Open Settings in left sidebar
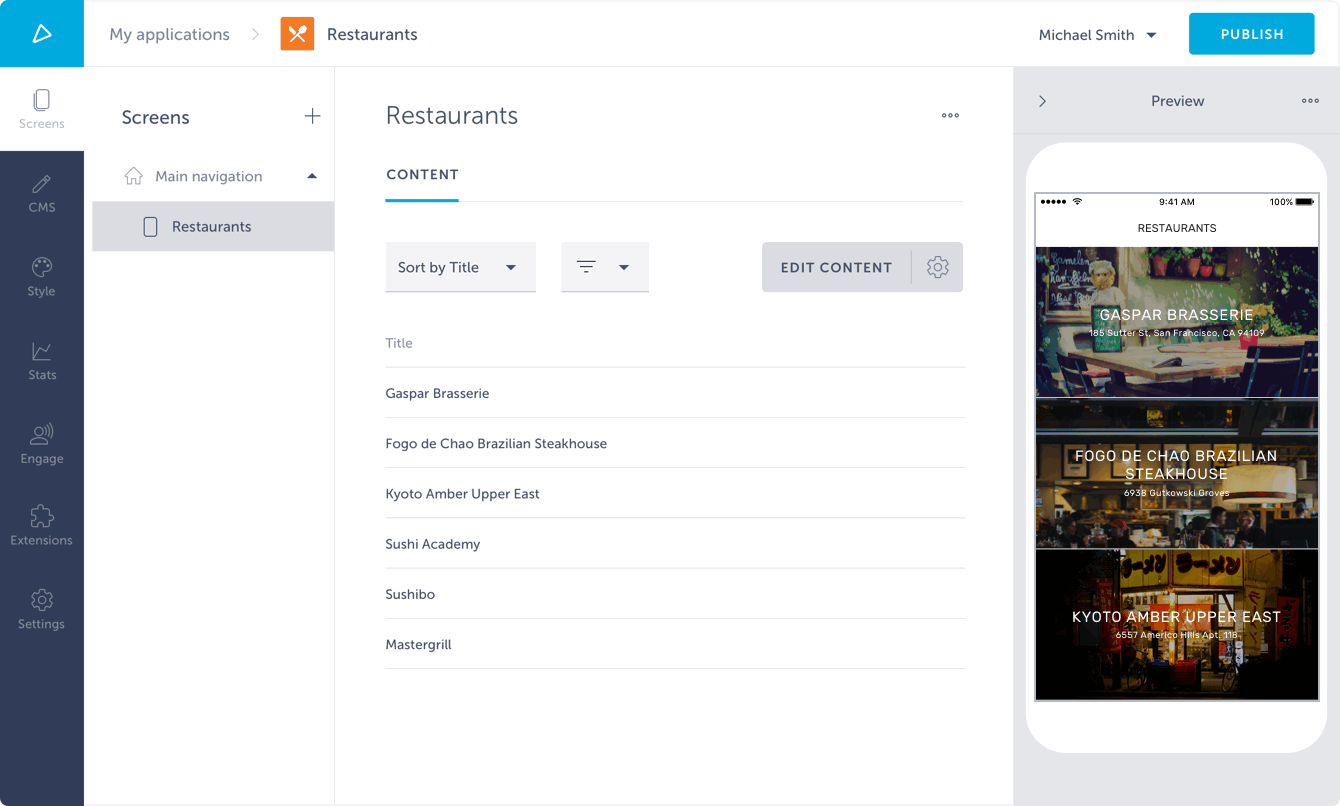The width and height of the screenshot is (1340, 806). coord(42,610)
